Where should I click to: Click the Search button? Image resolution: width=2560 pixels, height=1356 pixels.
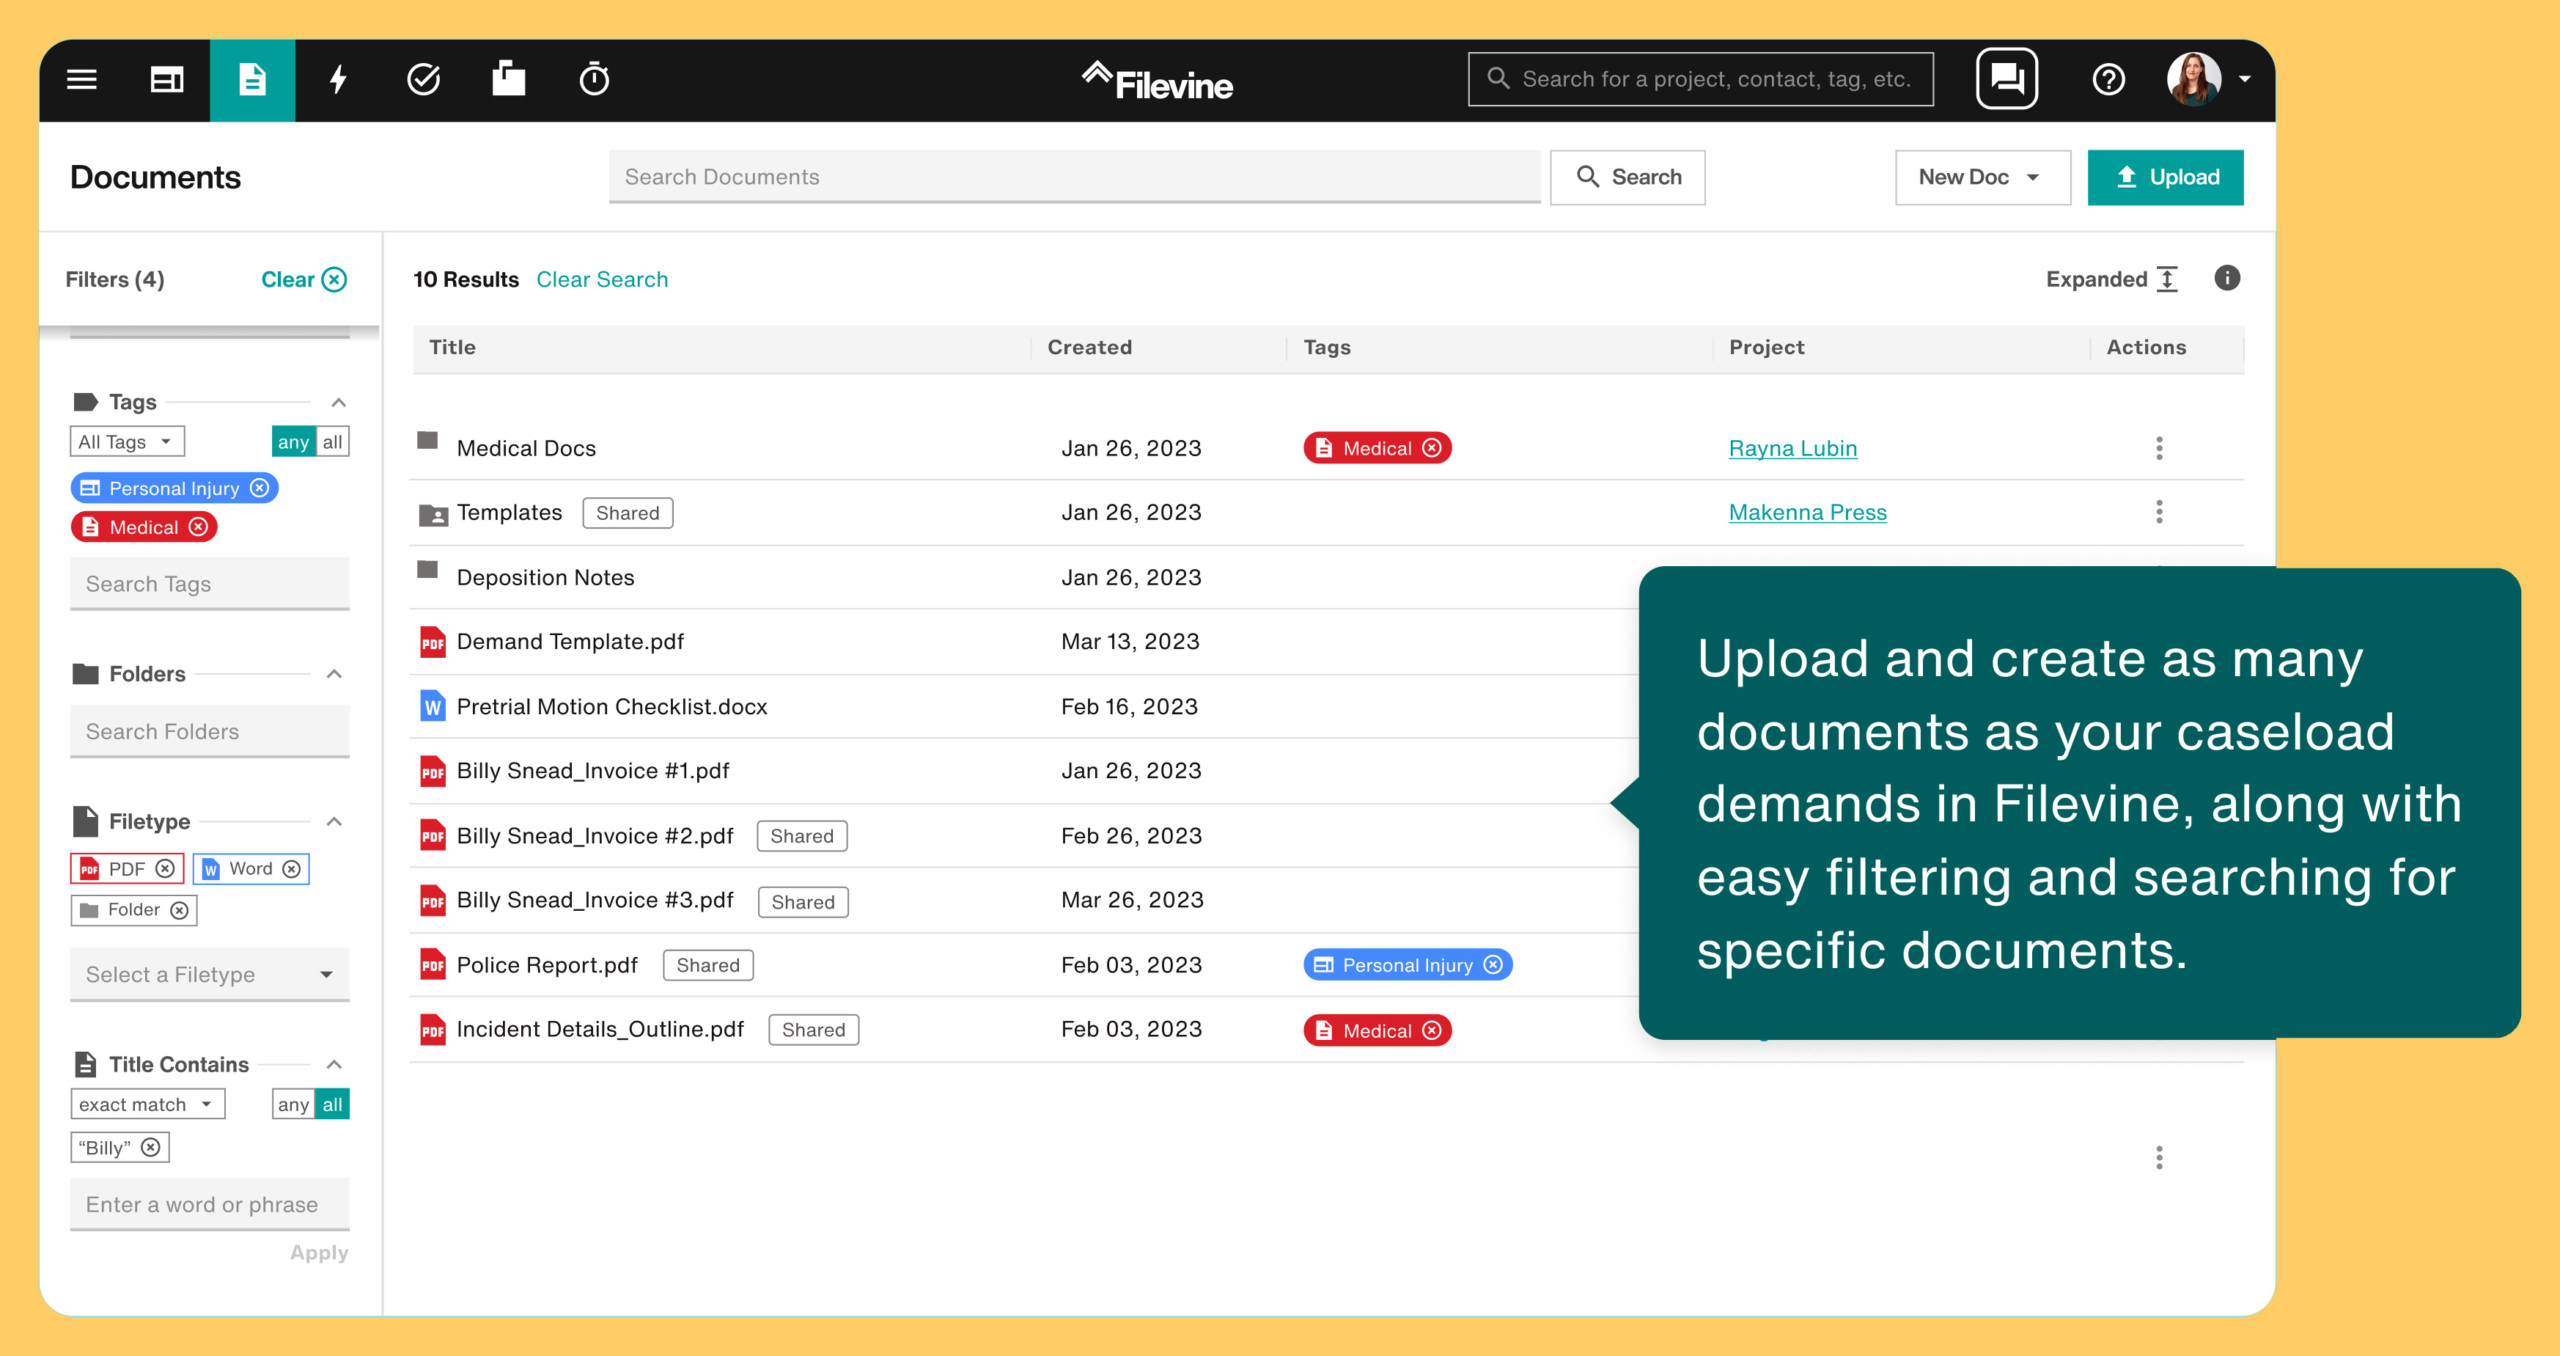[x=1627, y=177]
